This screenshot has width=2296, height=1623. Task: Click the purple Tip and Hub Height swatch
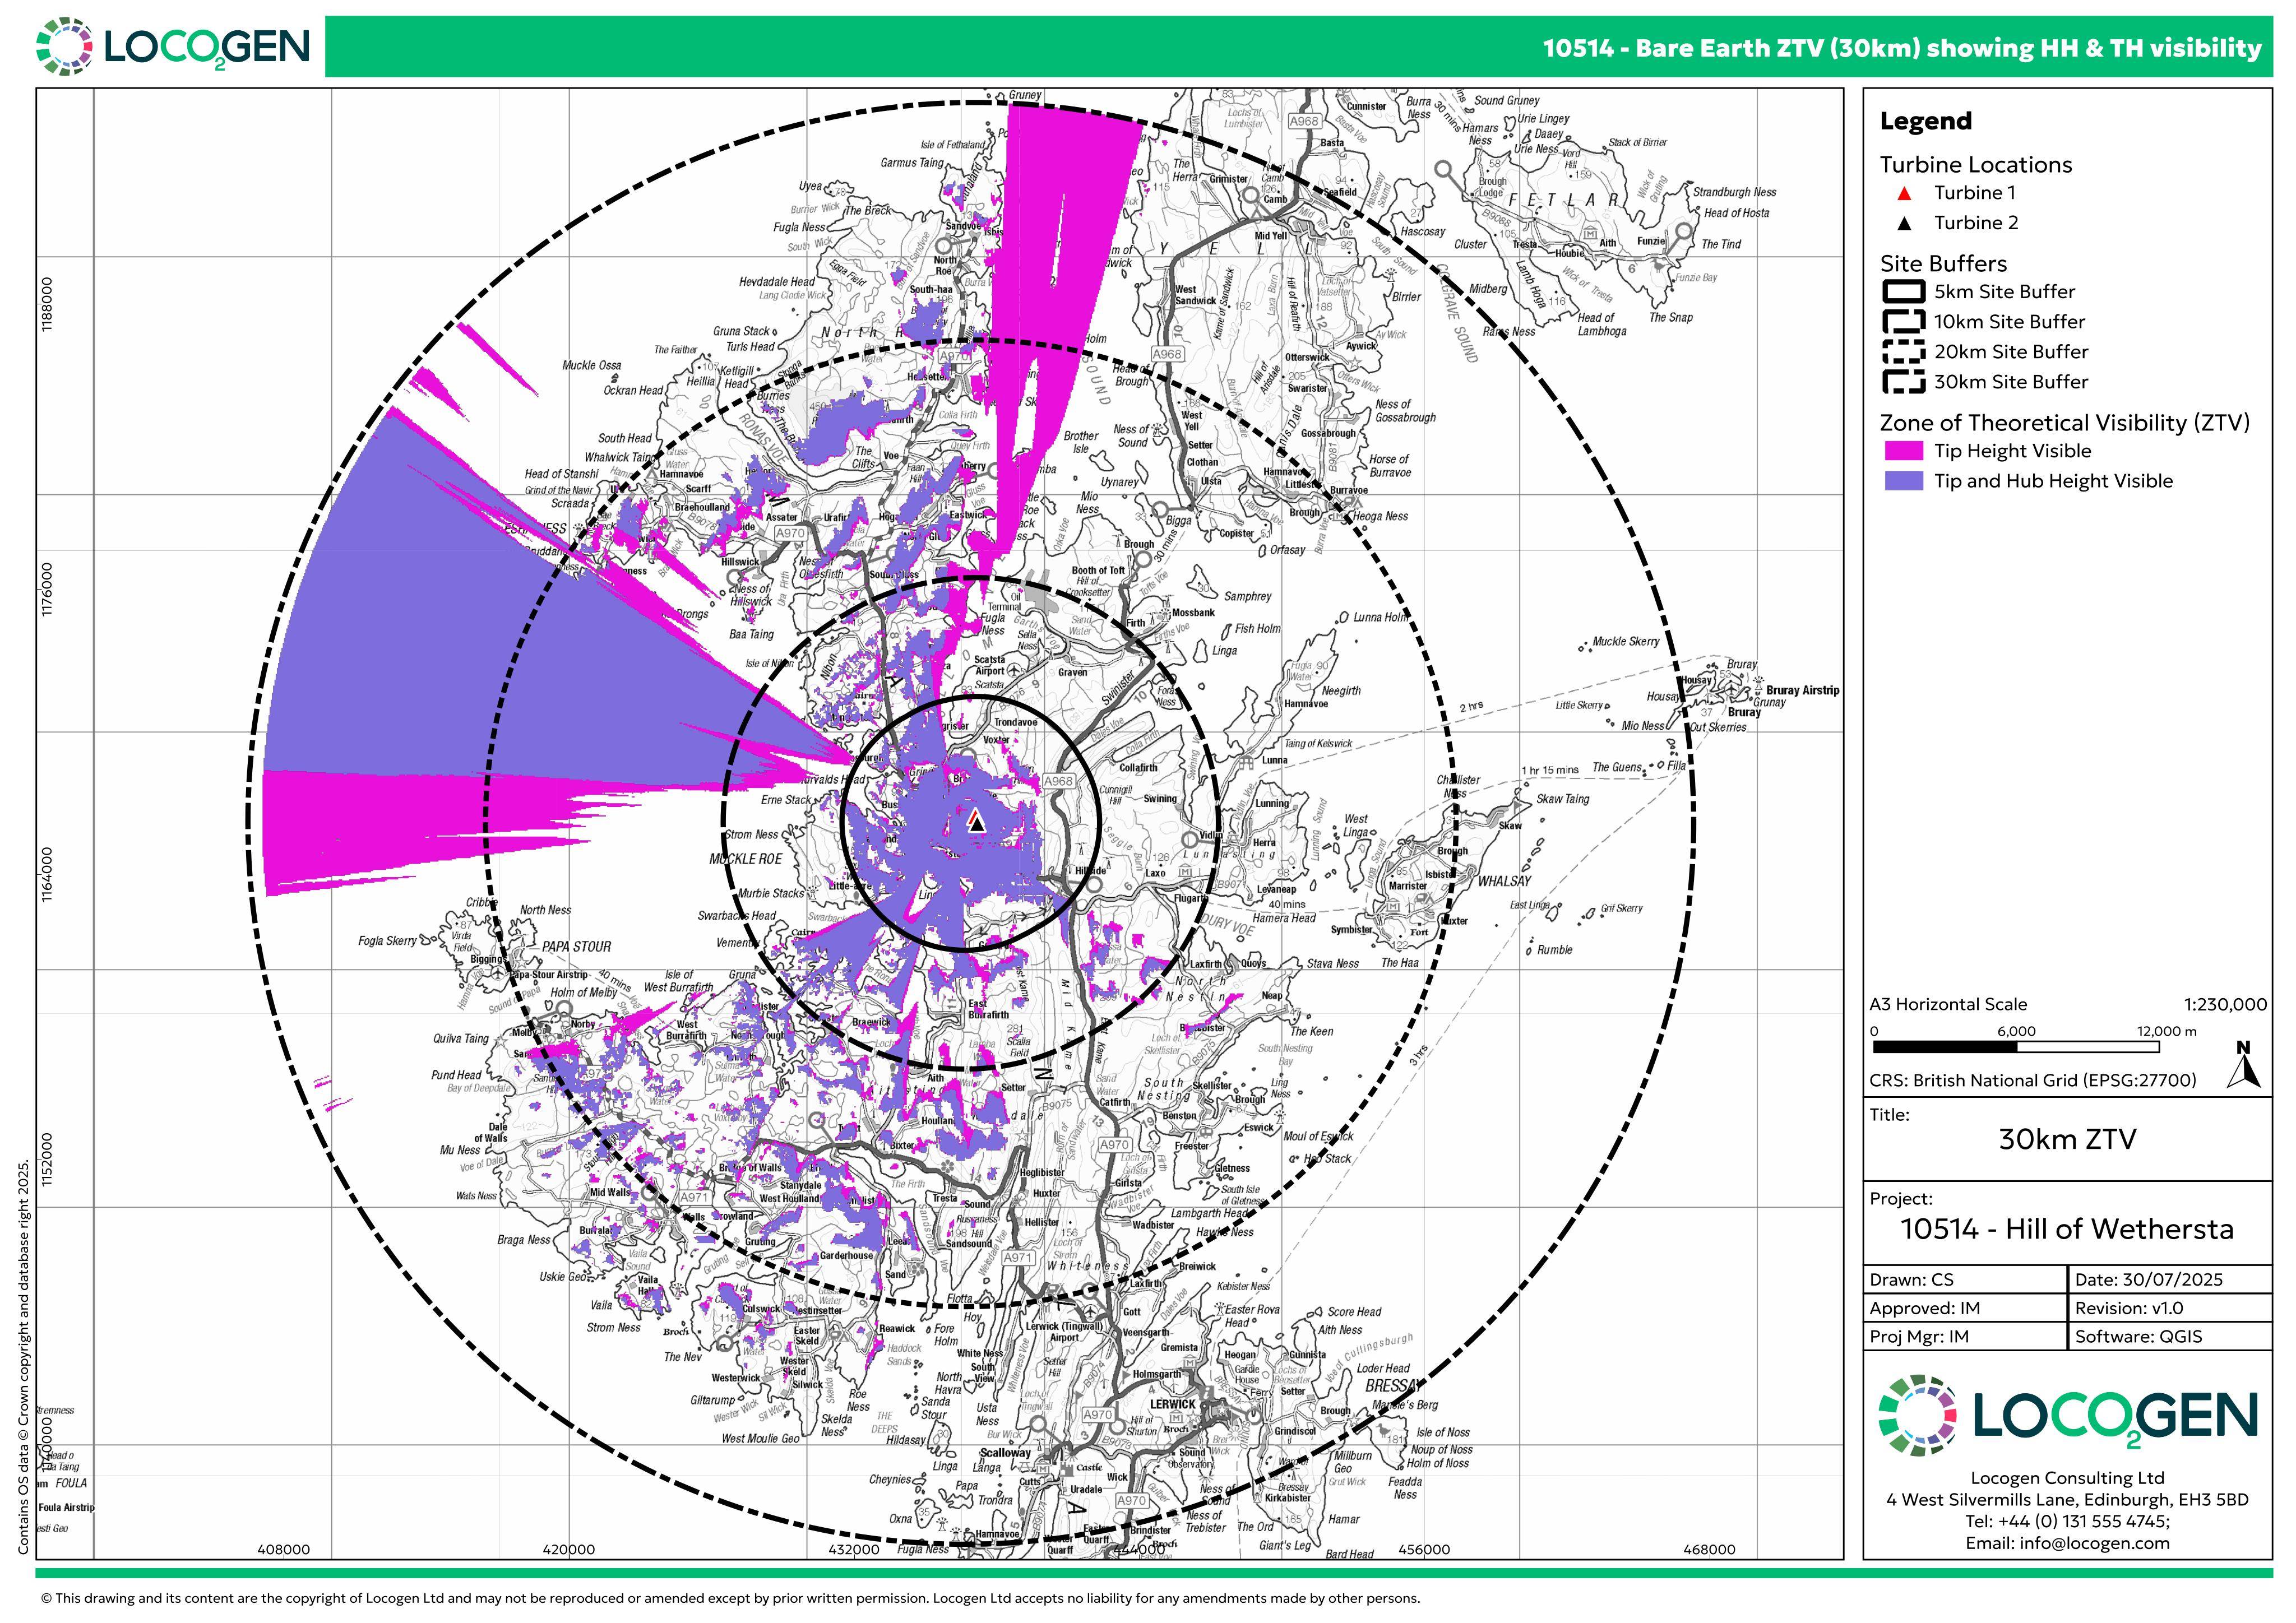[1904, 481]
